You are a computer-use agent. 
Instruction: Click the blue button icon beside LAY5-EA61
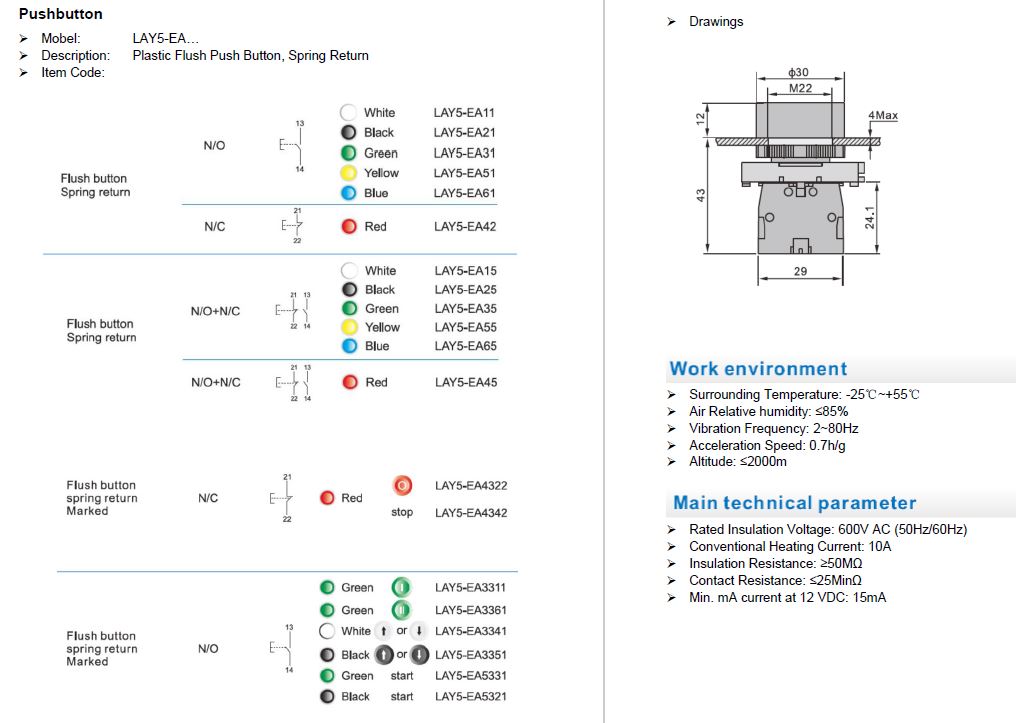click(x=348, y=193)
